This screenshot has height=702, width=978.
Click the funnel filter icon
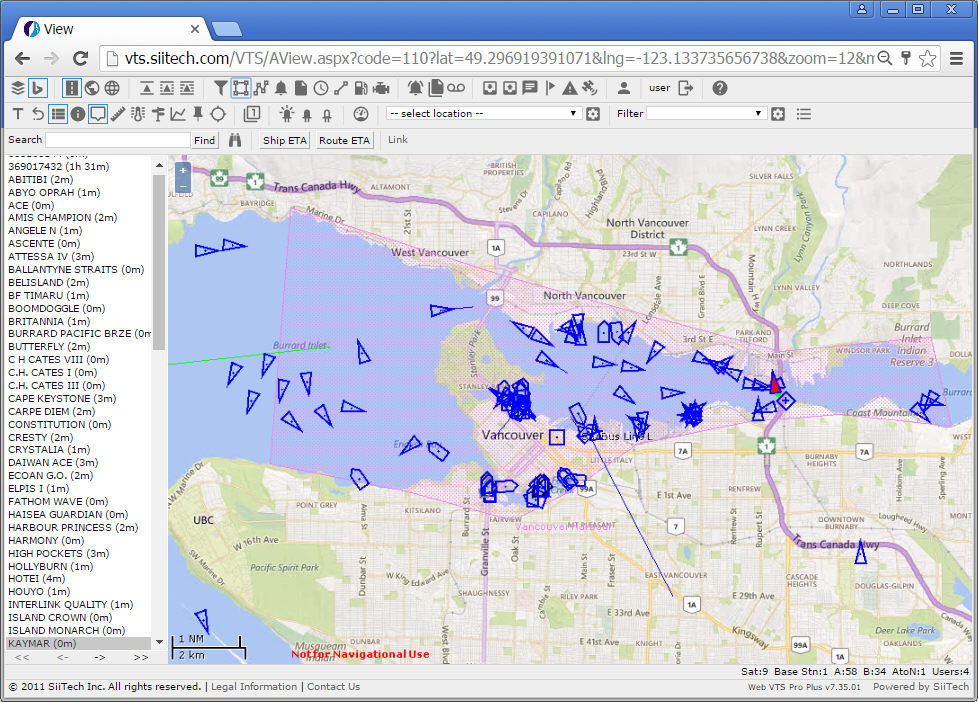(x=221, y=88)
